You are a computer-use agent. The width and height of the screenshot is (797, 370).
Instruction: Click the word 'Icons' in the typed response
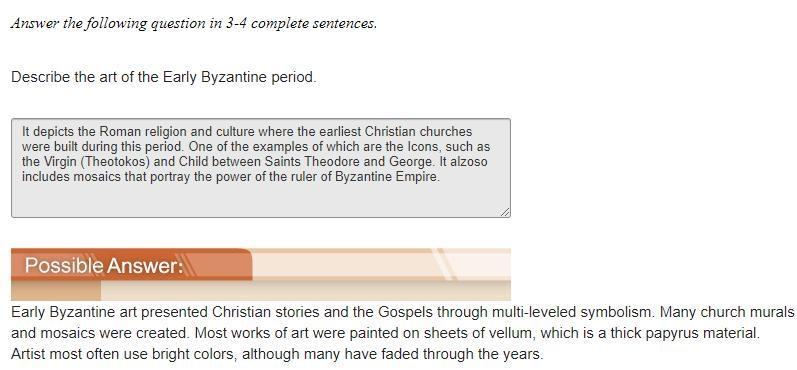[424, 146]
